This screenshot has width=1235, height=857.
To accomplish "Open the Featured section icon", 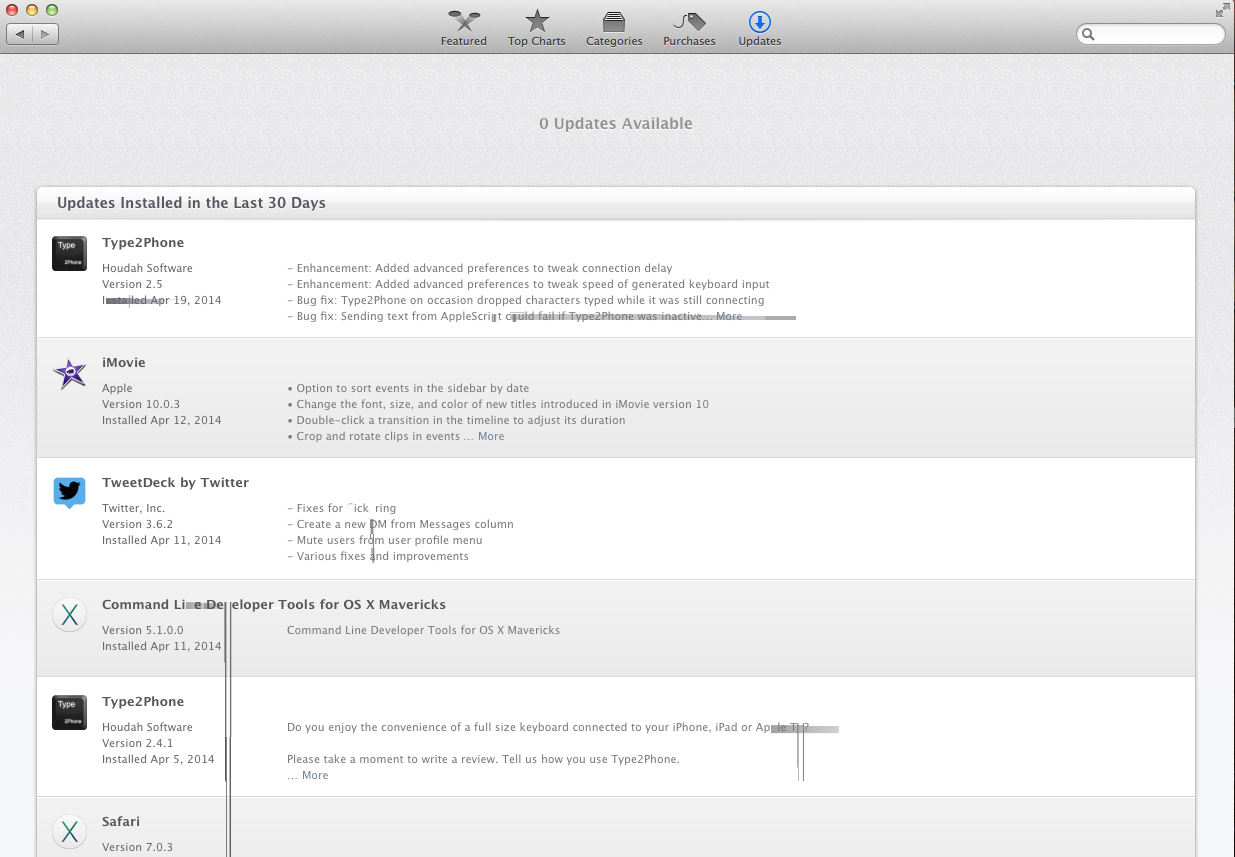I will click(463, 21).
